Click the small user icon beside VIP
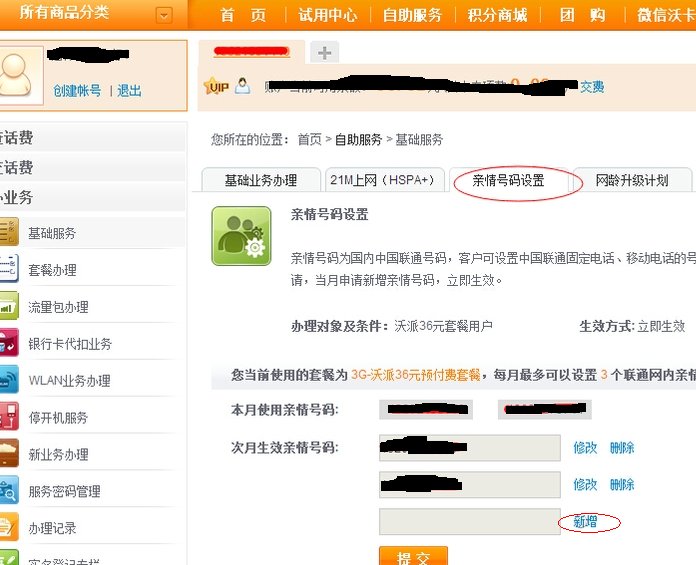 pyautogui.click(x=242, y=86)
